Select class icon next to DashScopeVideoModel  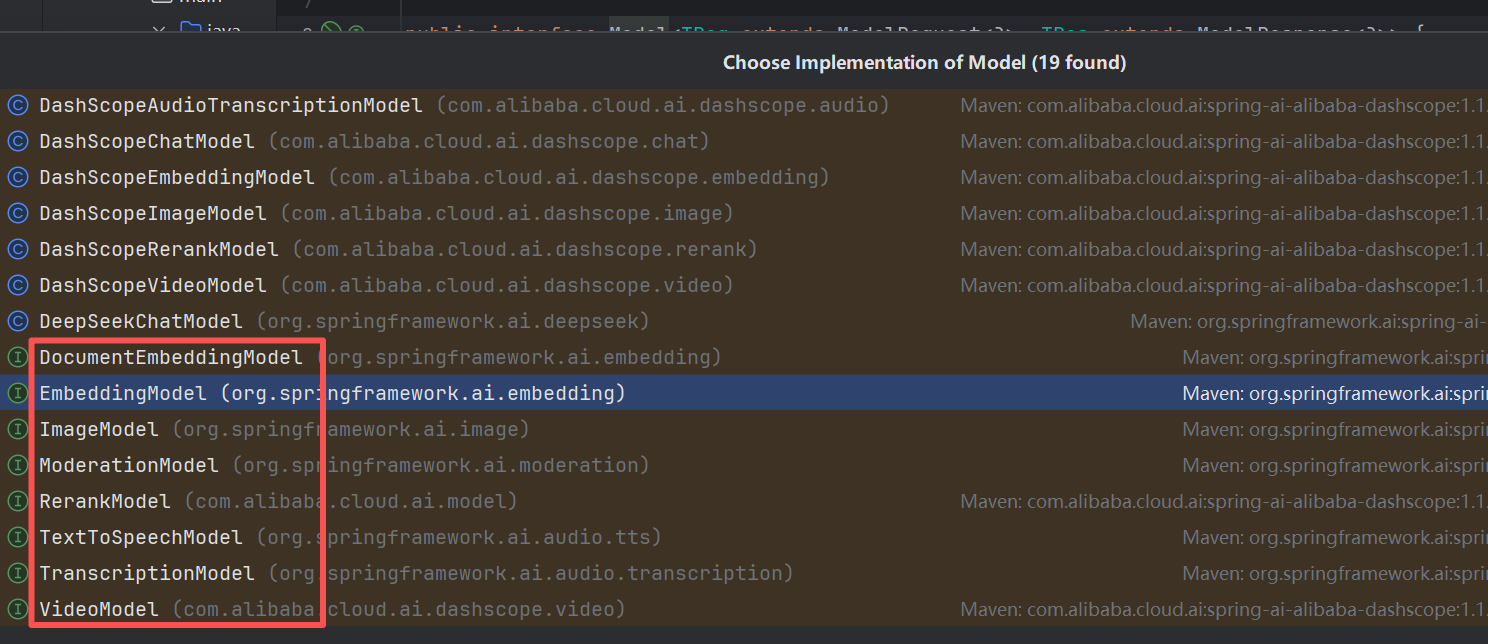point(17,285)
